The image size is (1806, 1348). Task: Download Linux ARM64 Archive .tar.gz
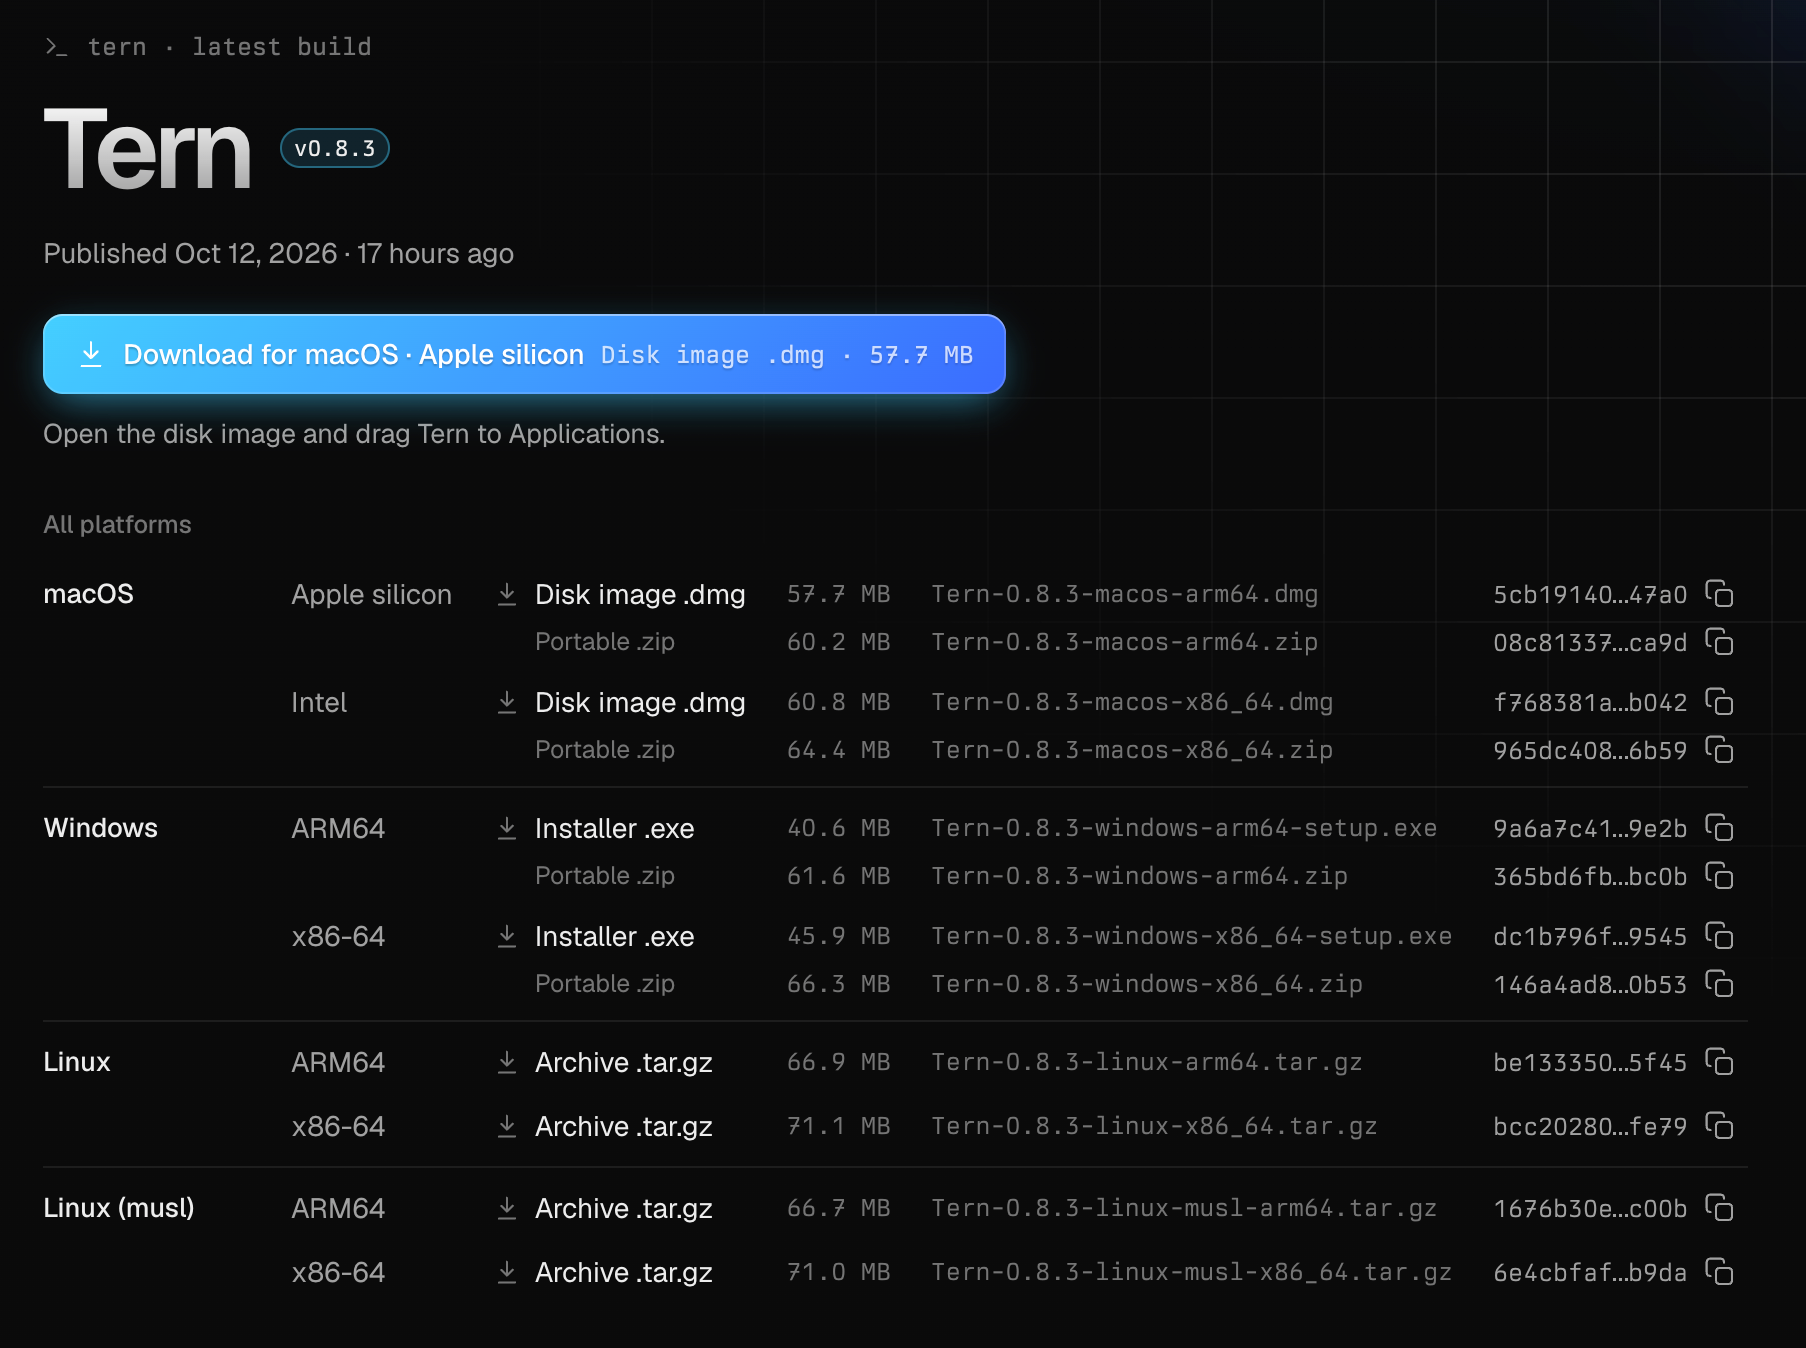(605, 1062)
